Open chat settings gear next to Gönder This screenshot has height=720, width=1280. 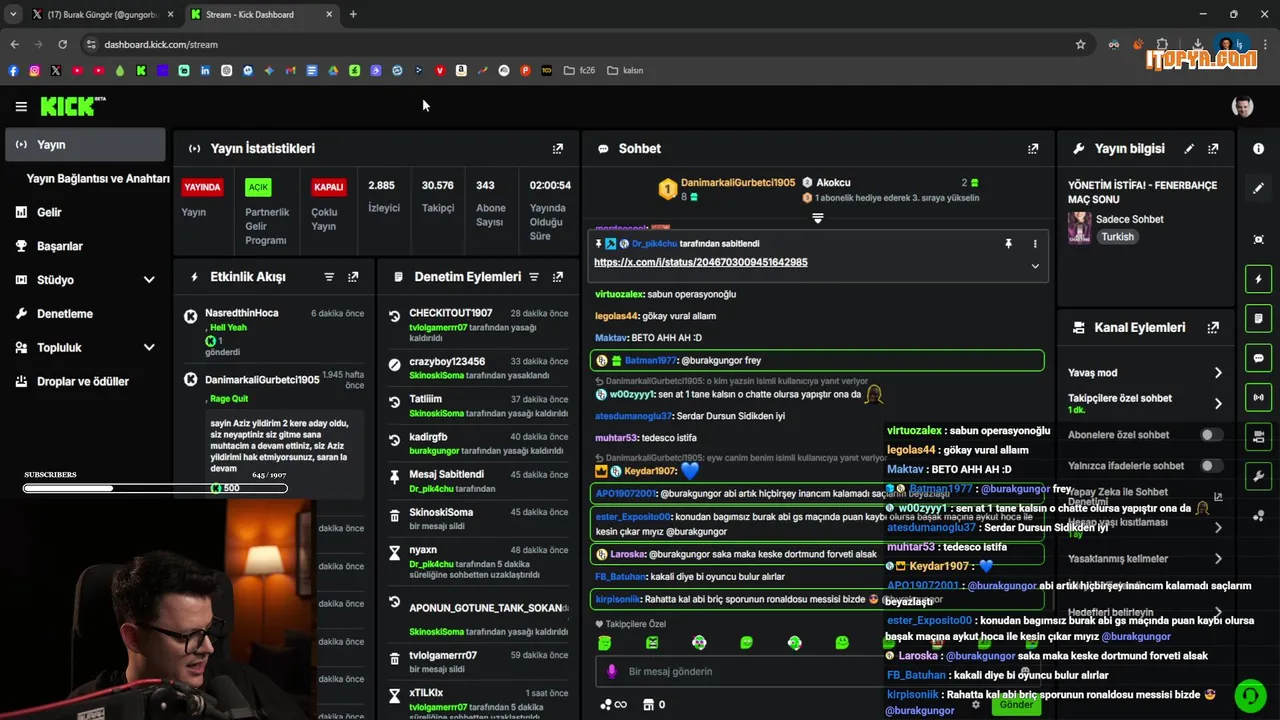[x=976, y=704]
